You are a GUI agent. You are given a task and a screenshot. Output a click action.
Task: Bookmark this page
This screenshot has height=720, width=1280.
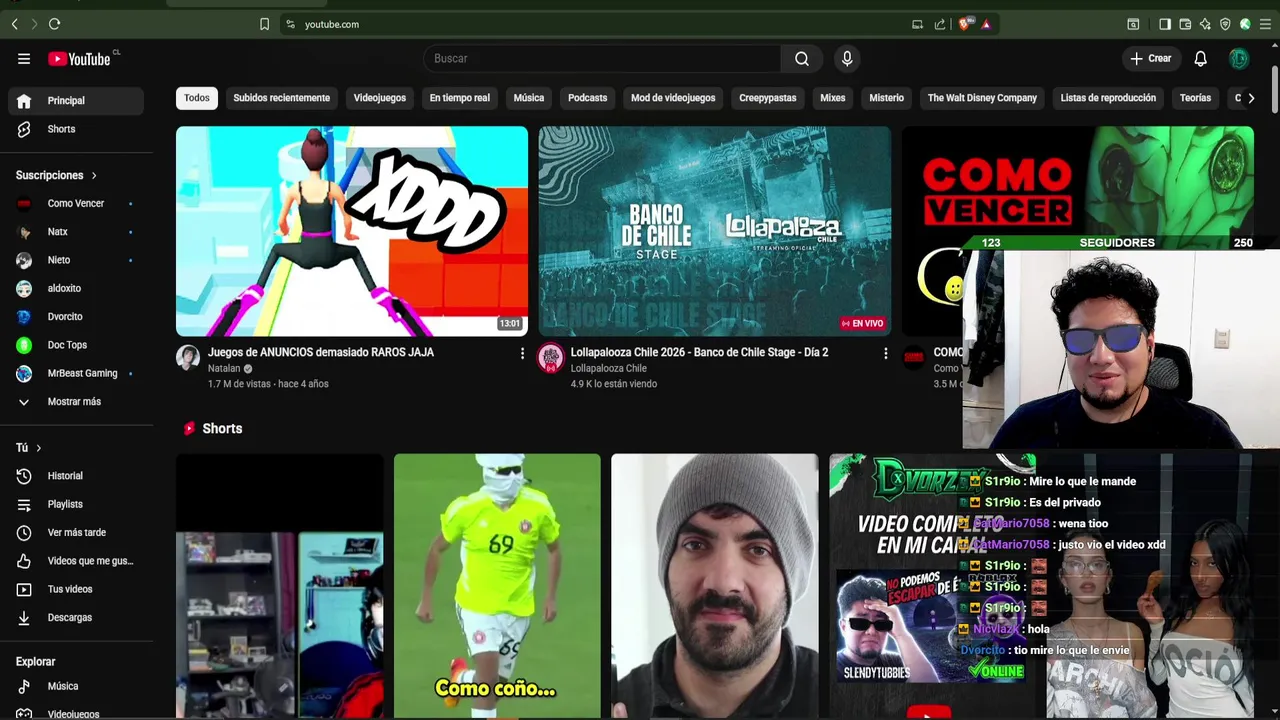point(264,24)
